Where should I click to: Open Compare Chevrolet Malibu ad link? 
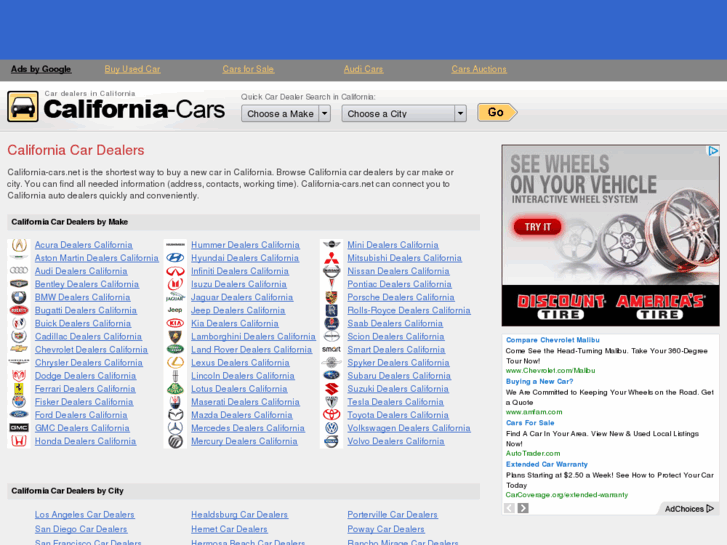(553, 340)
